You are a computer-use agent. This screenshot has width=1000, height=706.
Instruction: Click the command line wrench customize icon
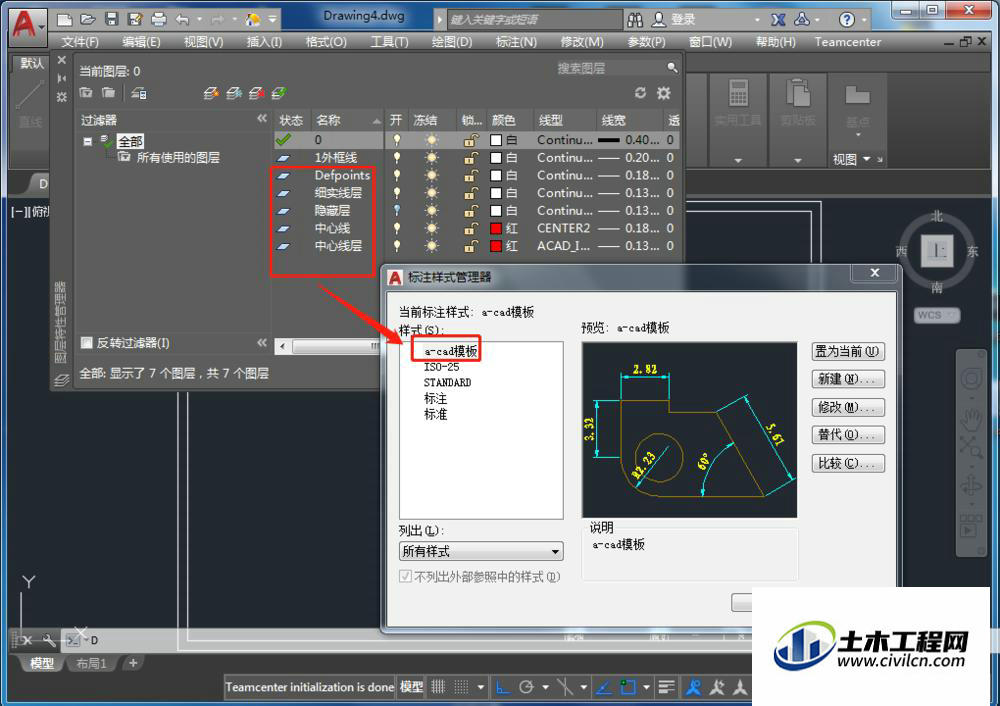(48, 640)
